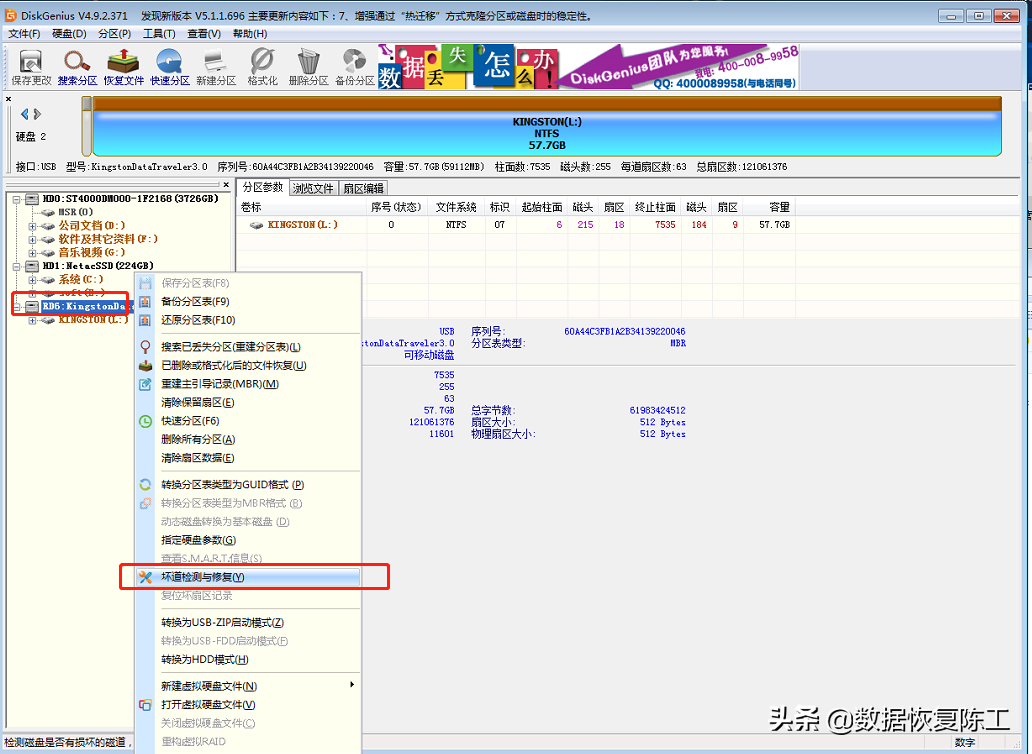The image size is (1032, 754).
Task: Open the 分区(P) menu
Action: (x=115, y=34)
